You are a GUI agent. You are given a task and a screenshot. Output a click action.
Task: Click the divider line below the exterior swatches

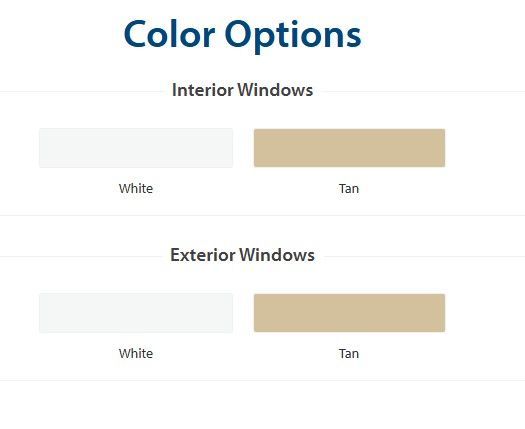pos(262,380)
